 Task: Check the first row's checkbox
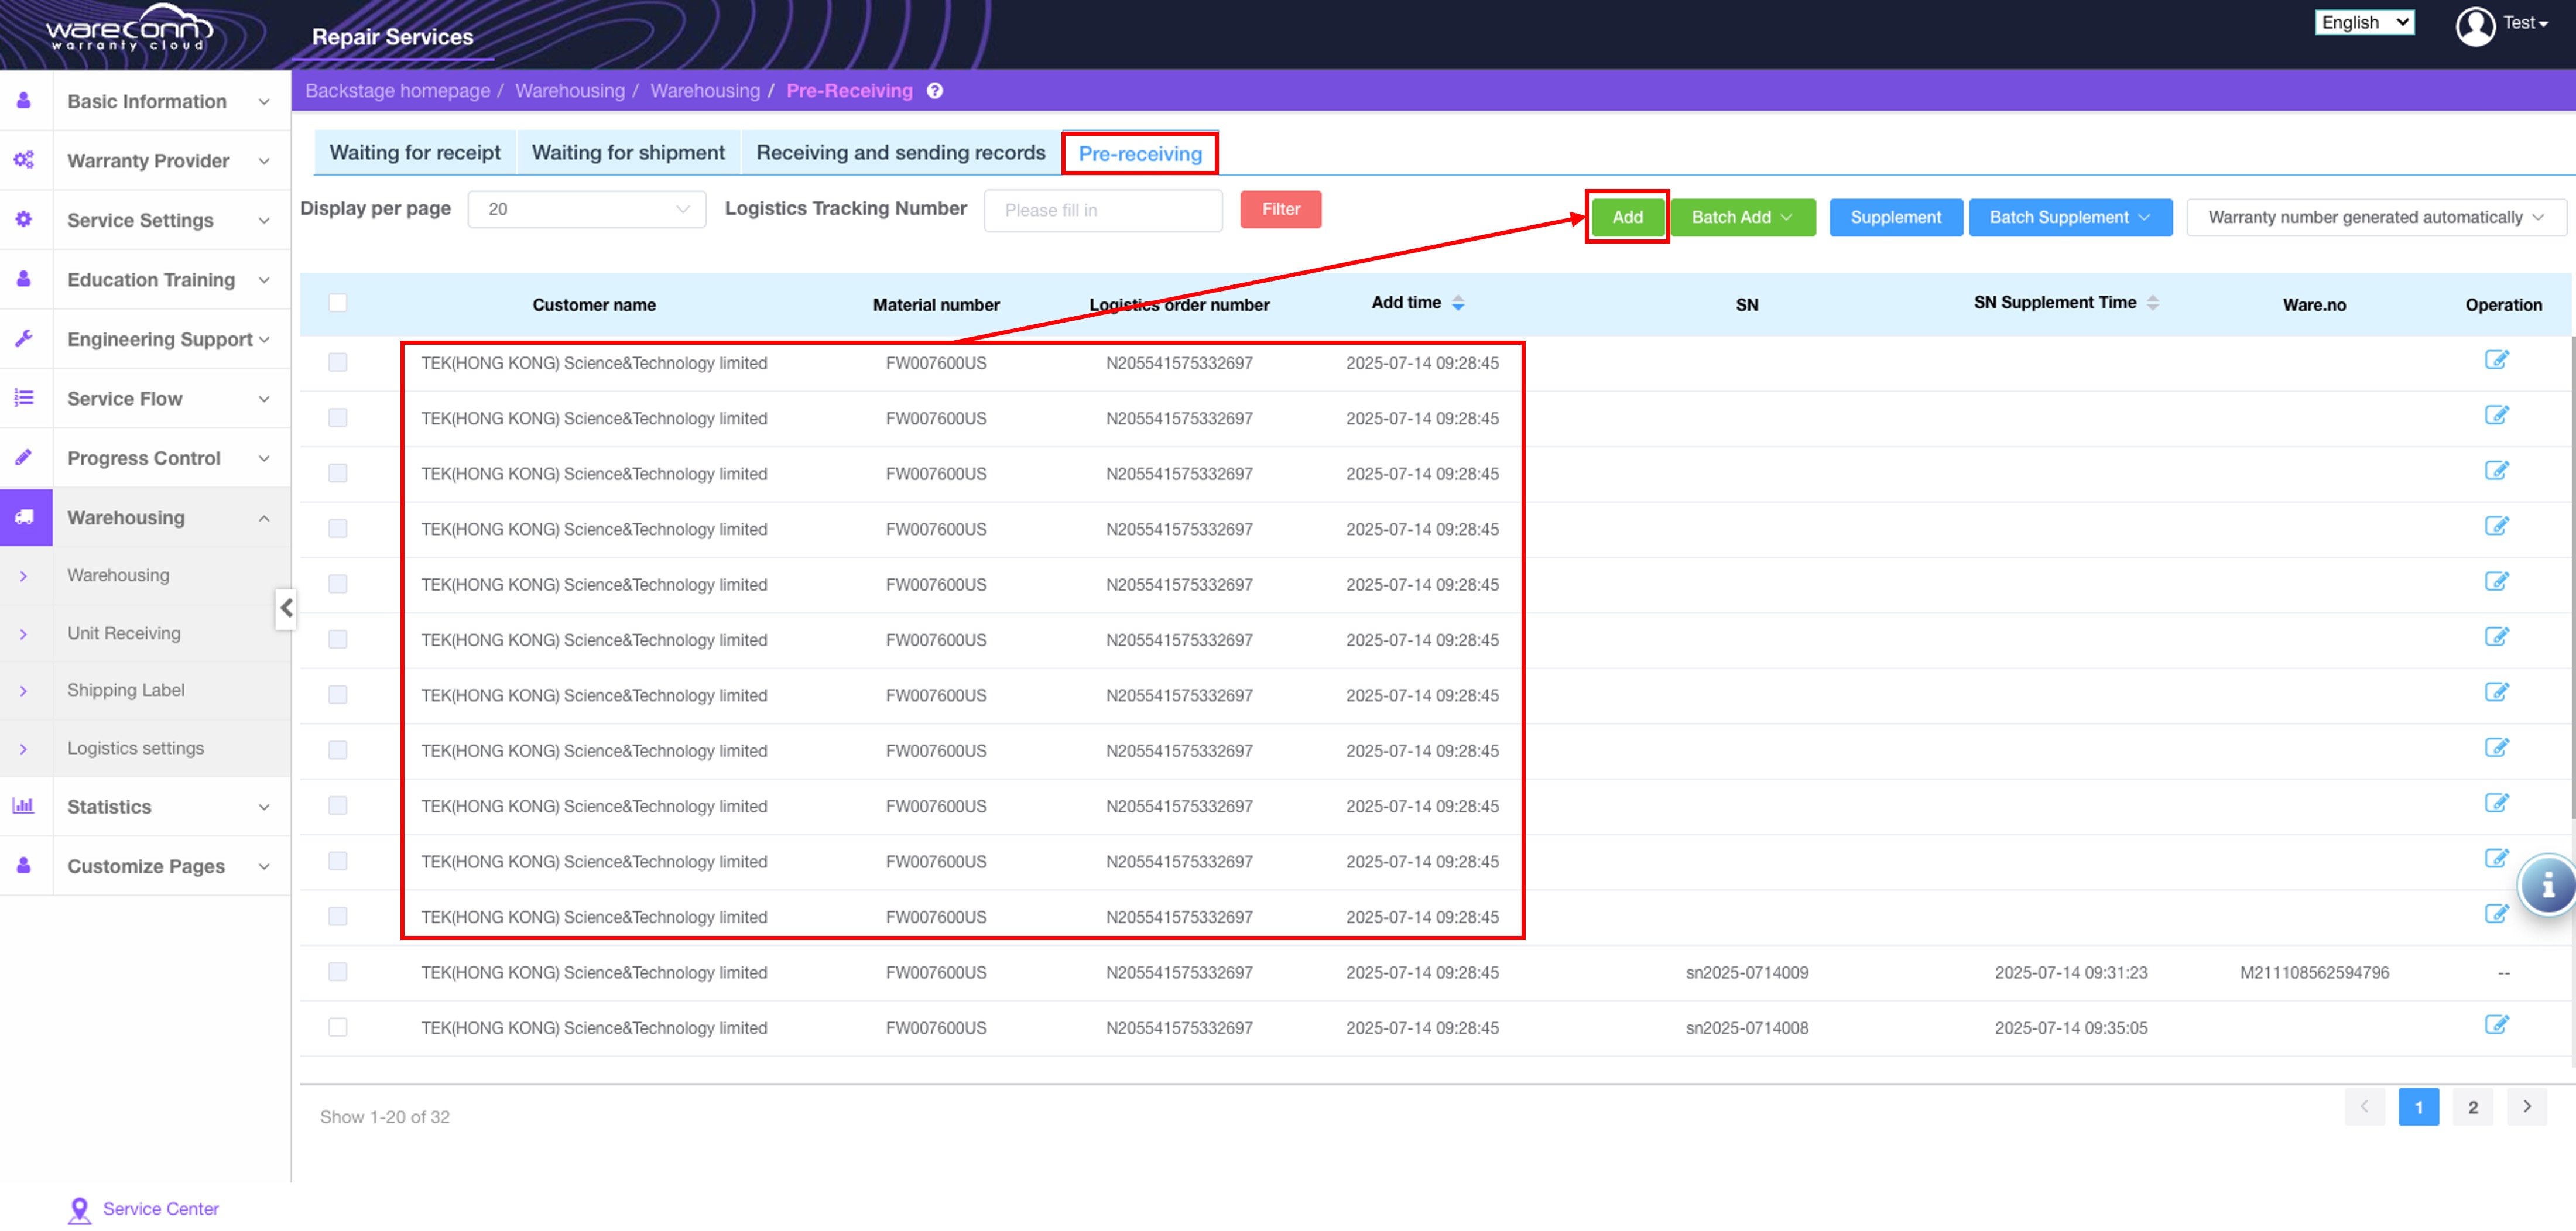pos(338,362)
